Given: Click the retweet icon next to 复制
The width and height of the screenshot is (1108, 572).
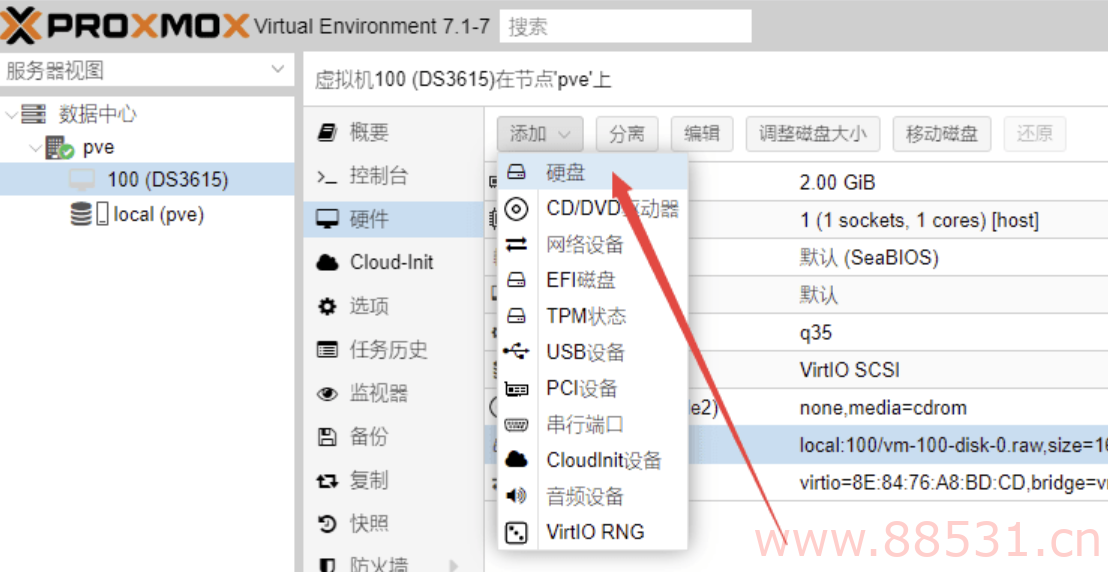Looking at the screenshot, I should 326,481.
